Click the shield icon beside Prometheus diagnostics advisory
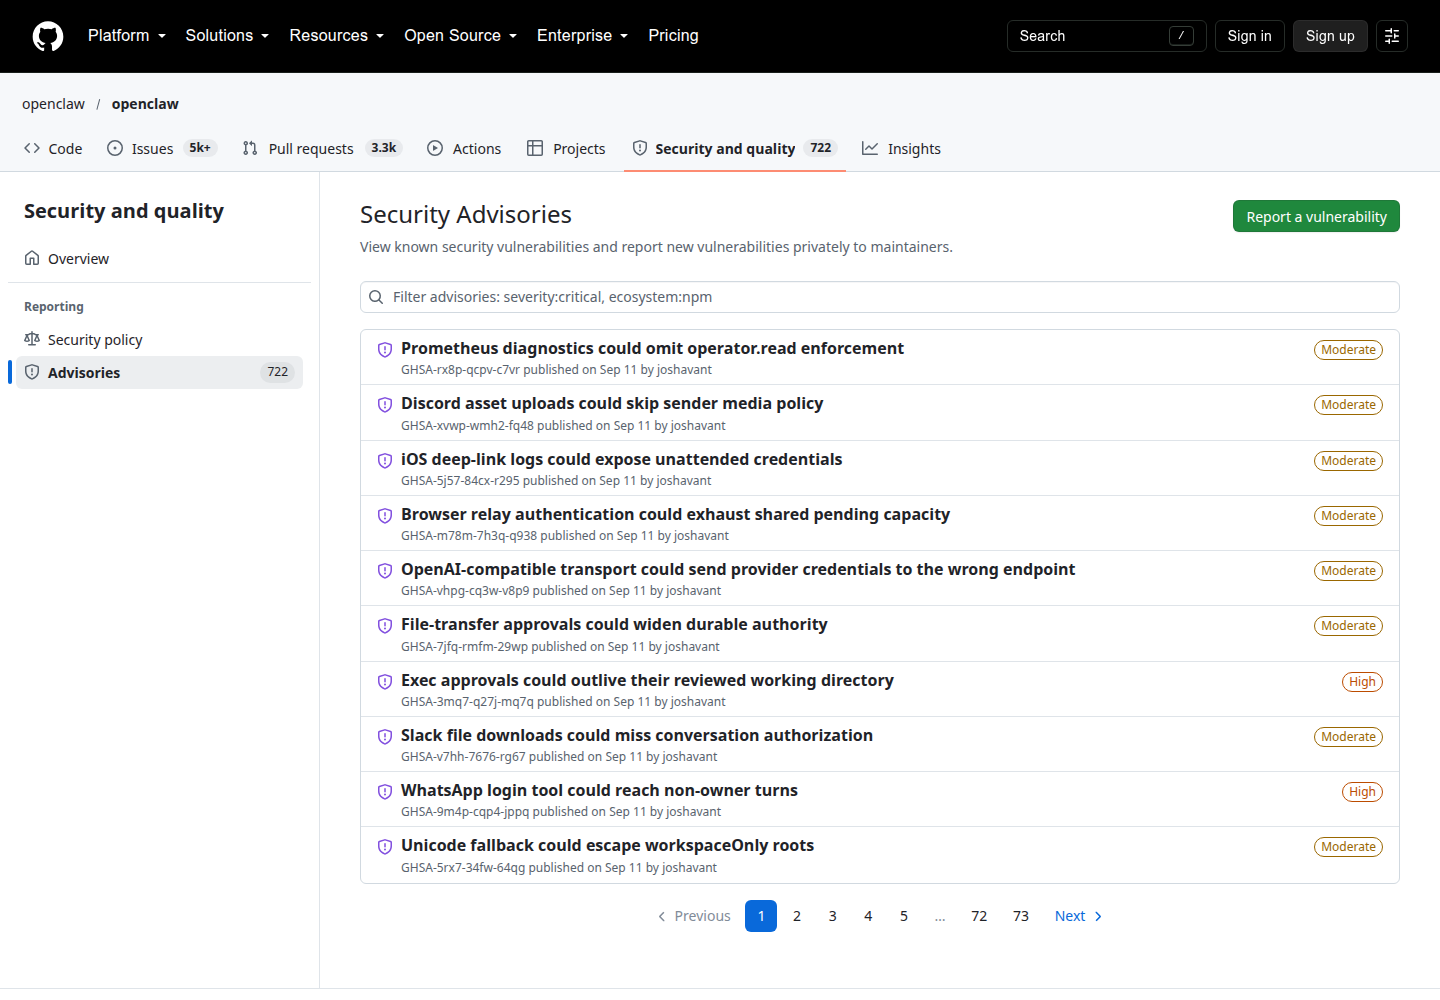 (x=385, y=350)
